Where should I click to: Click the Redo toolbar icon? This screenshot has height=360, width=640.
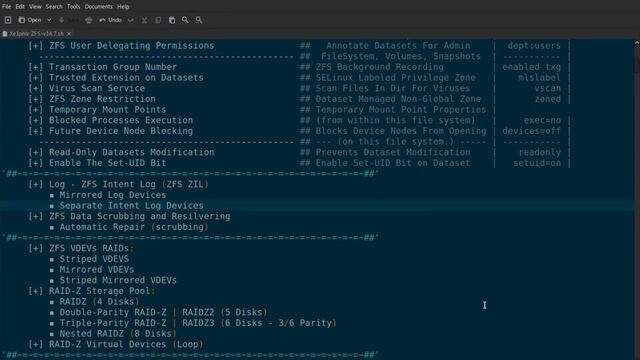[131, 20]
